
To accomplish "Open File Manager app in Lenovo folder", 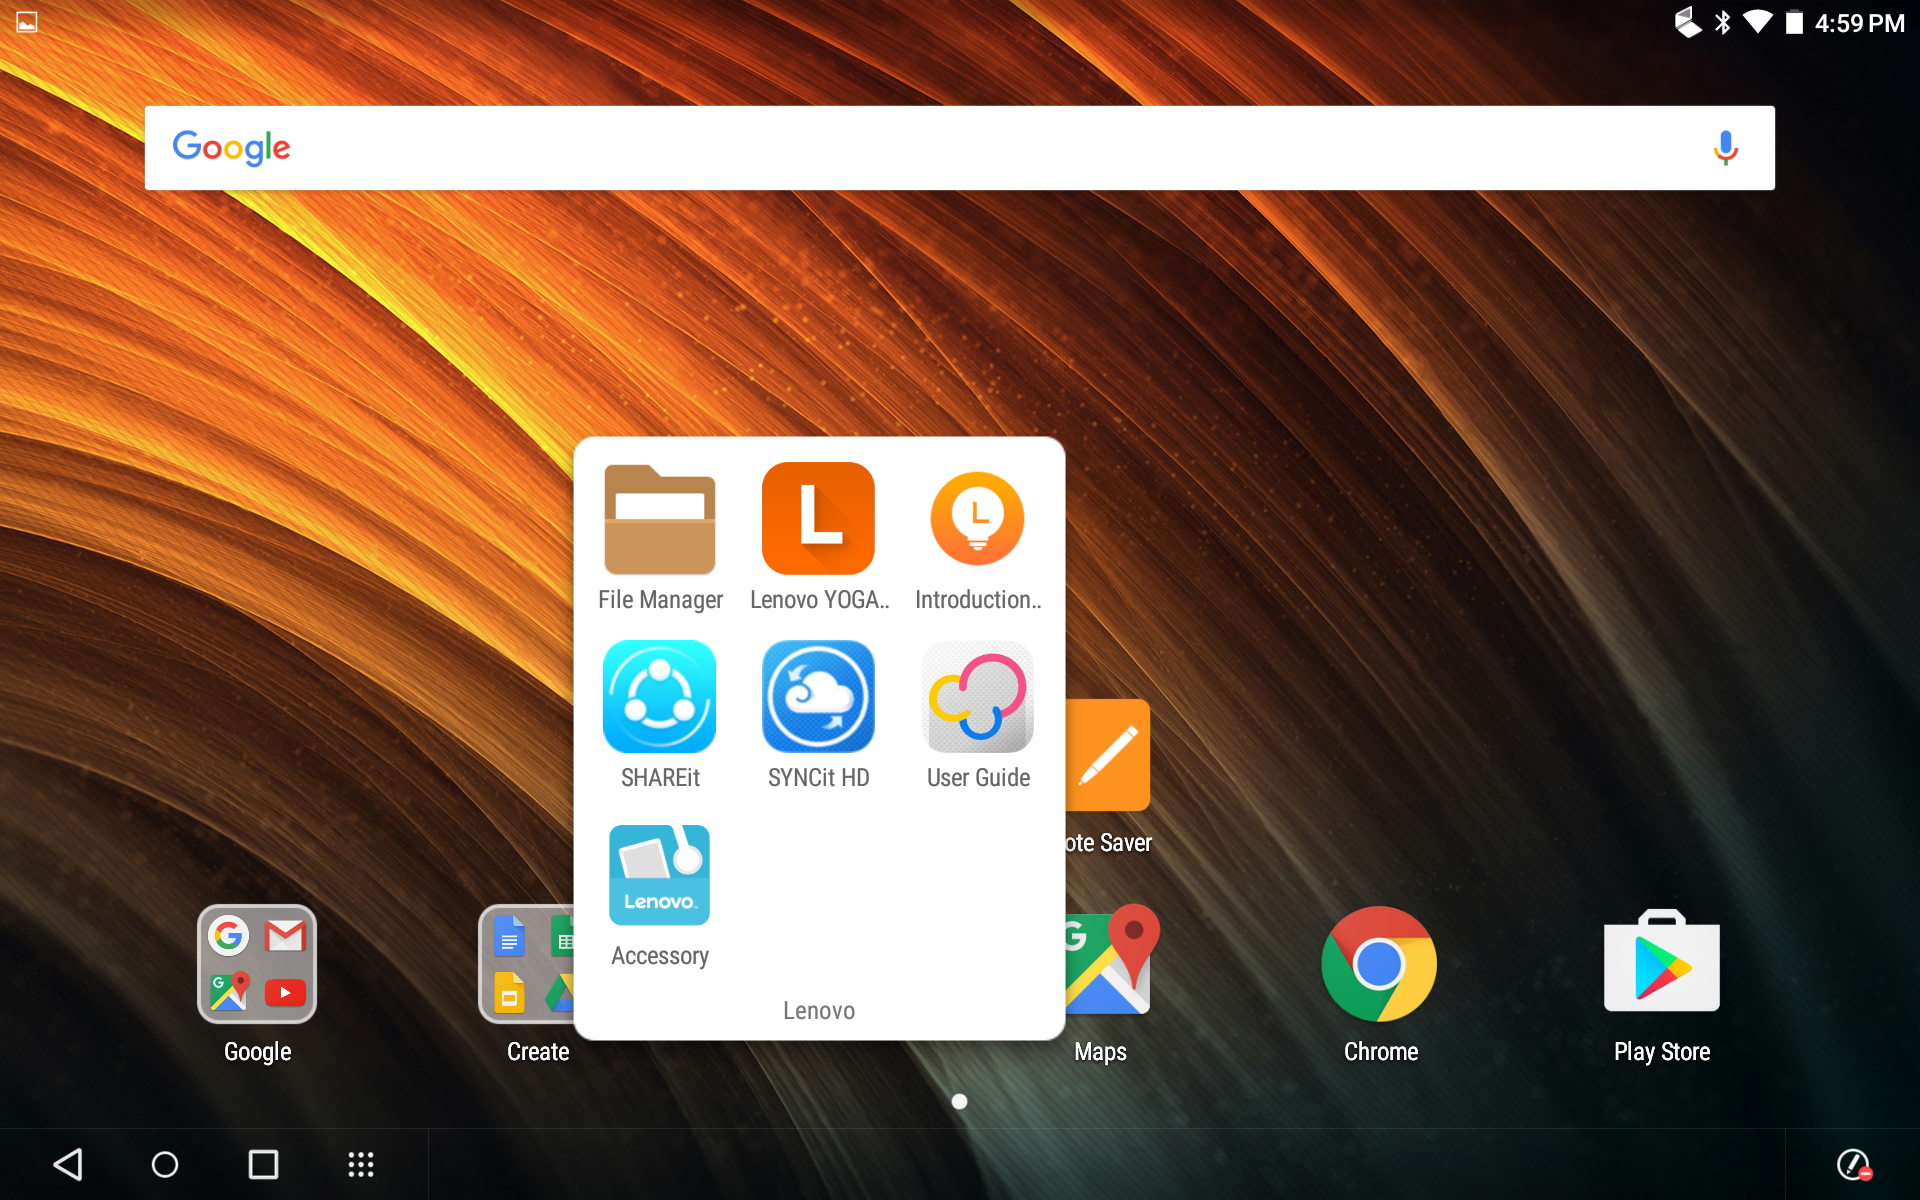I will coord(660,519).
